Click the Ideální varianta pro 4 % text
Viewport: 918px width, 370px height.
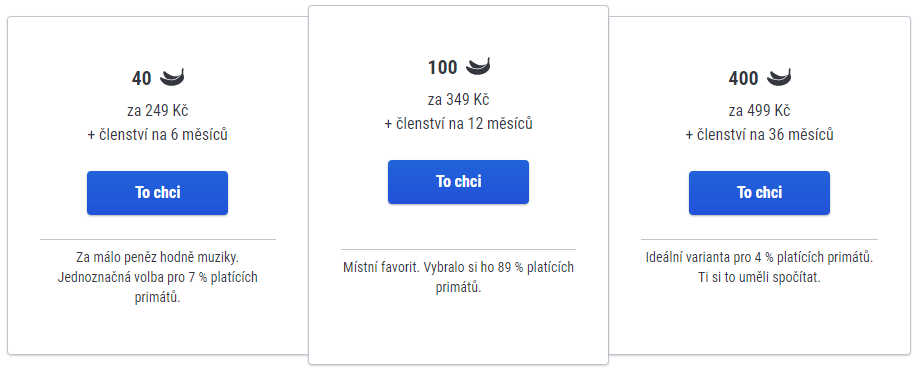tap(759, 257)
